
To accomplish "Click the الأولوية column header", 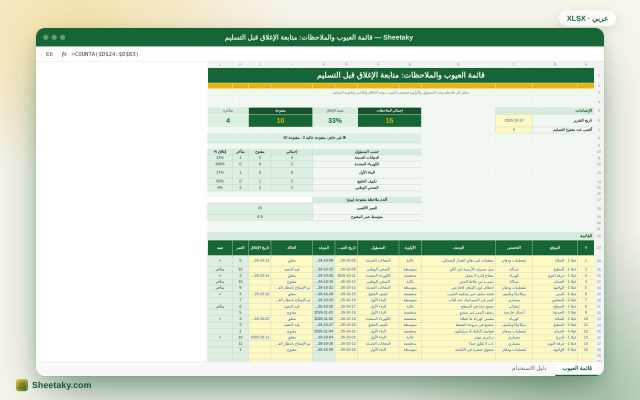I will click(410, 248).
